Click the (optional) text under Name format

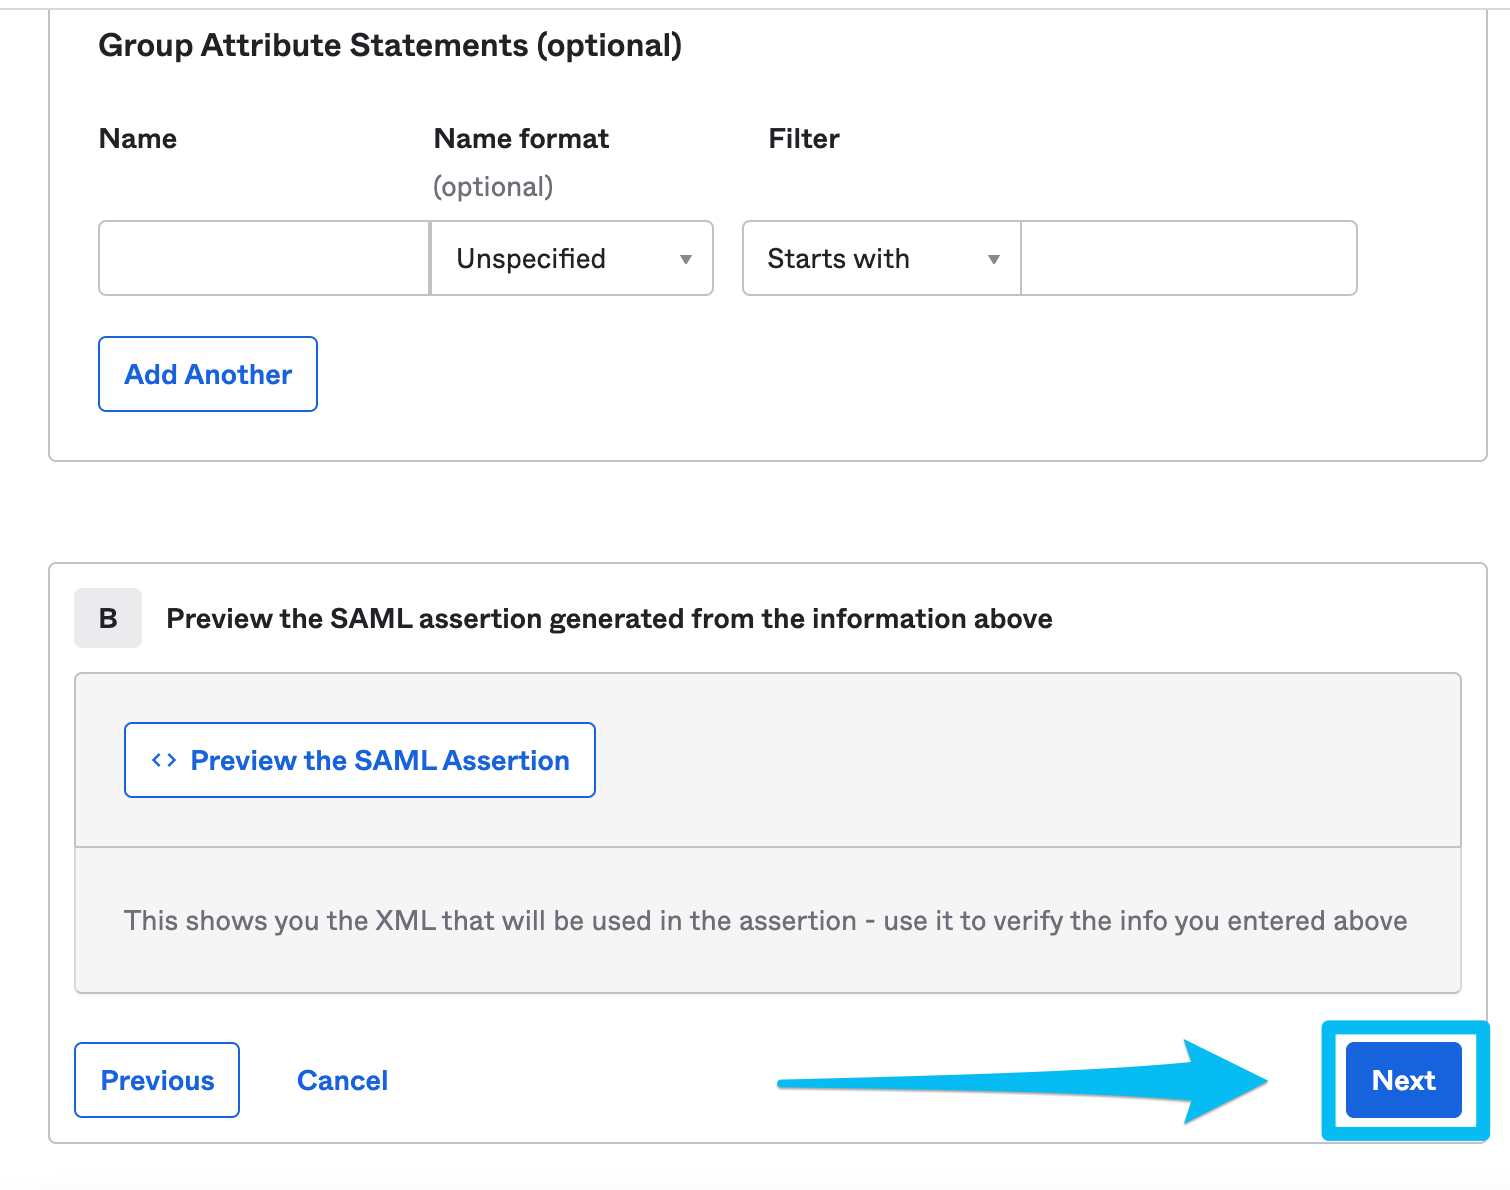[493, 187]
